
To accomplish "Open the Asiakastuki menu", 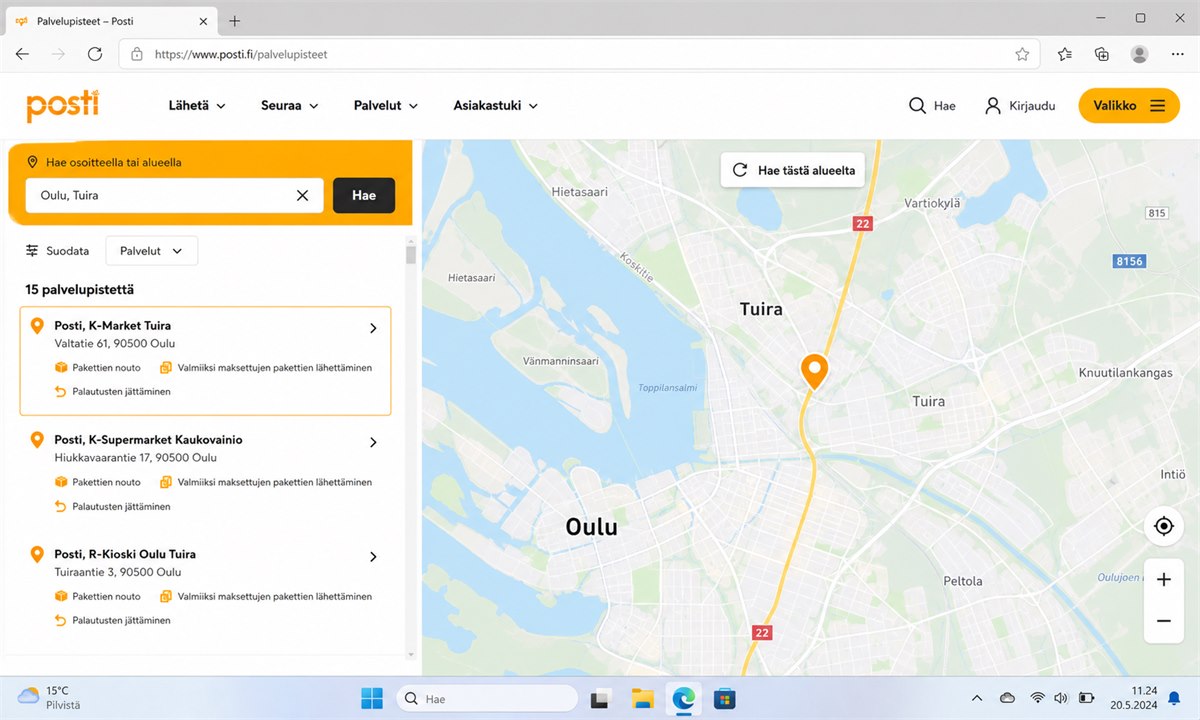I will pyautogui.click(x=495, y=105).
